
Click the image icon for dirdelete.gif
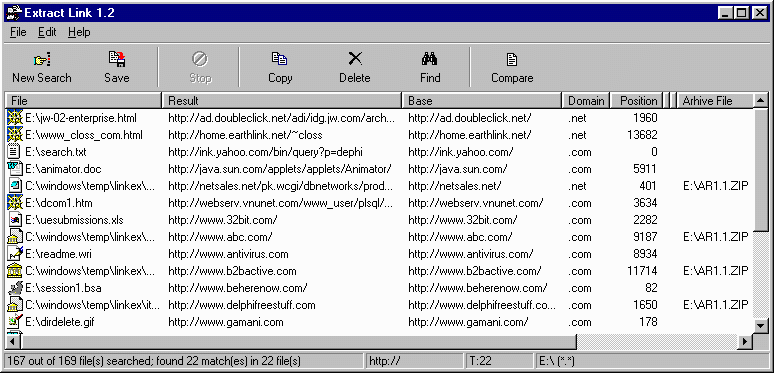pos(15,322)
